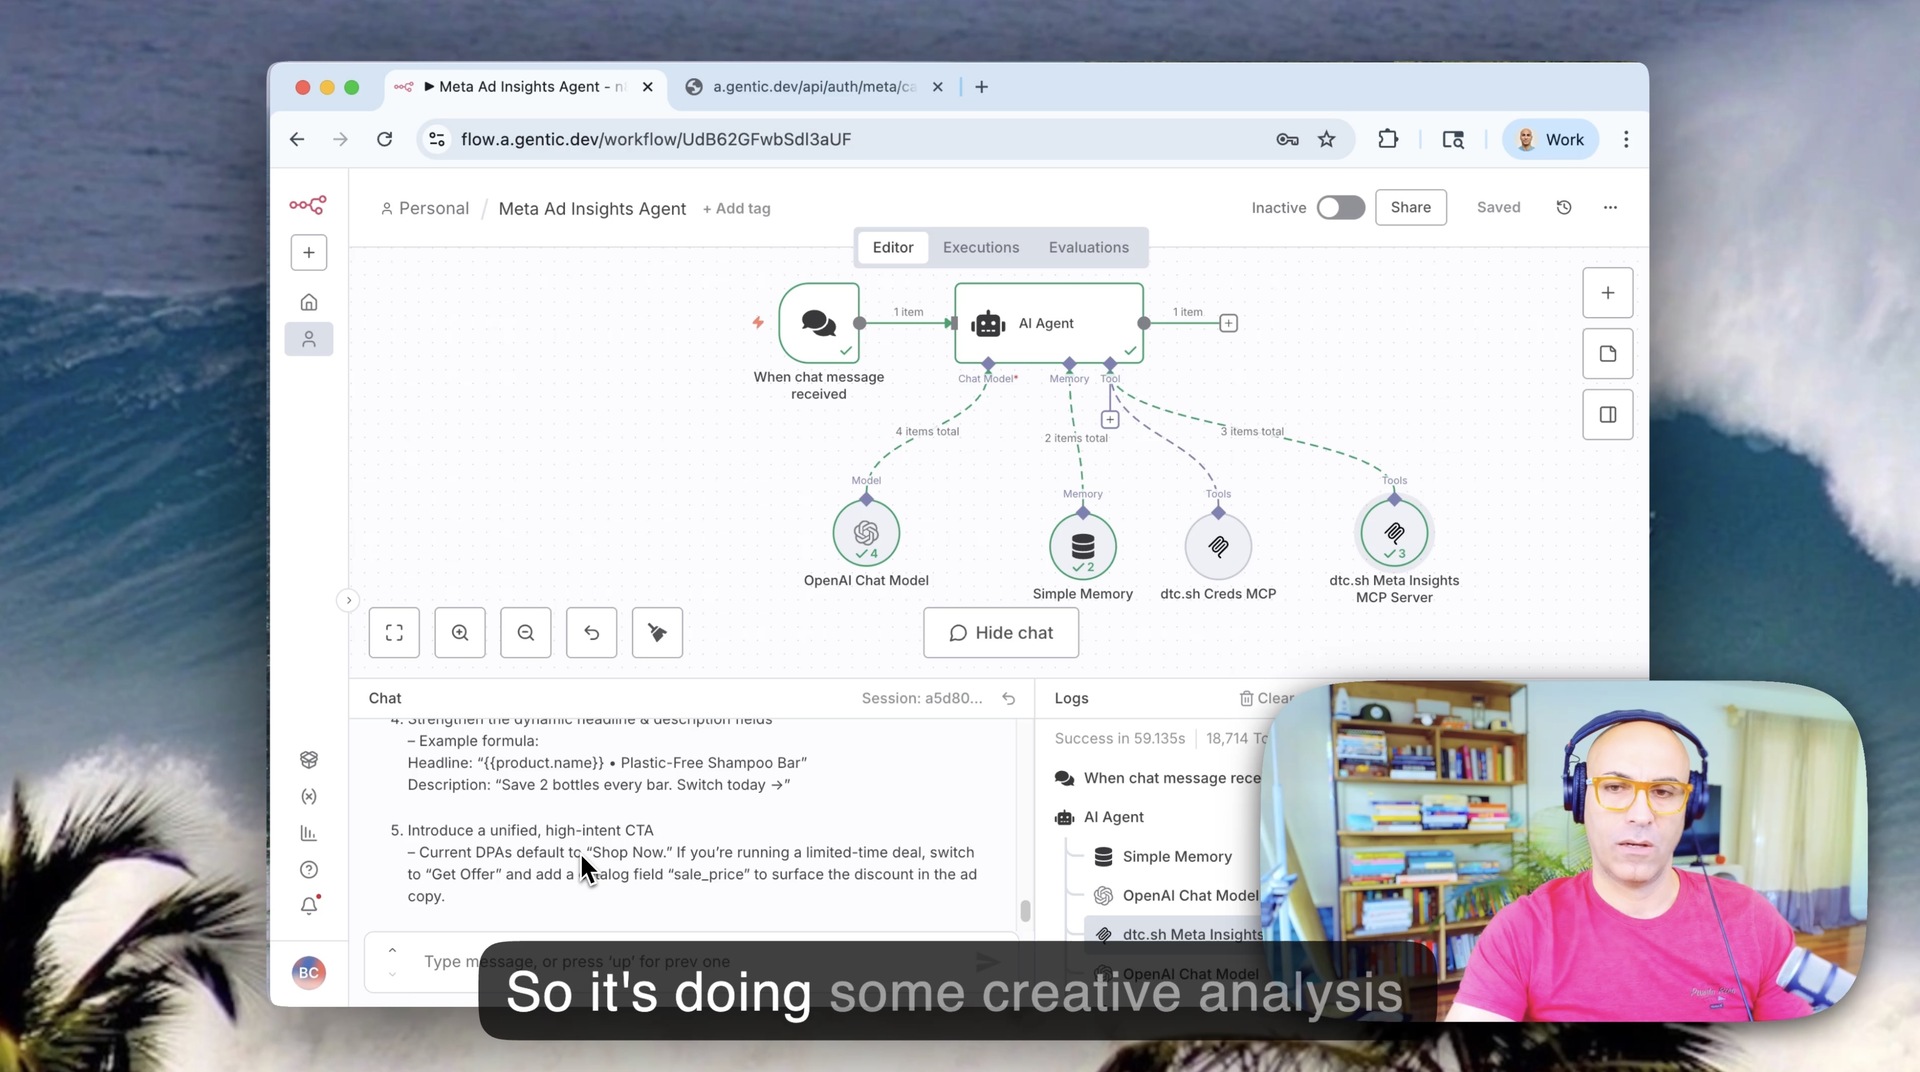
Task: Click the BC user avatar
Action: coord(309,972)
